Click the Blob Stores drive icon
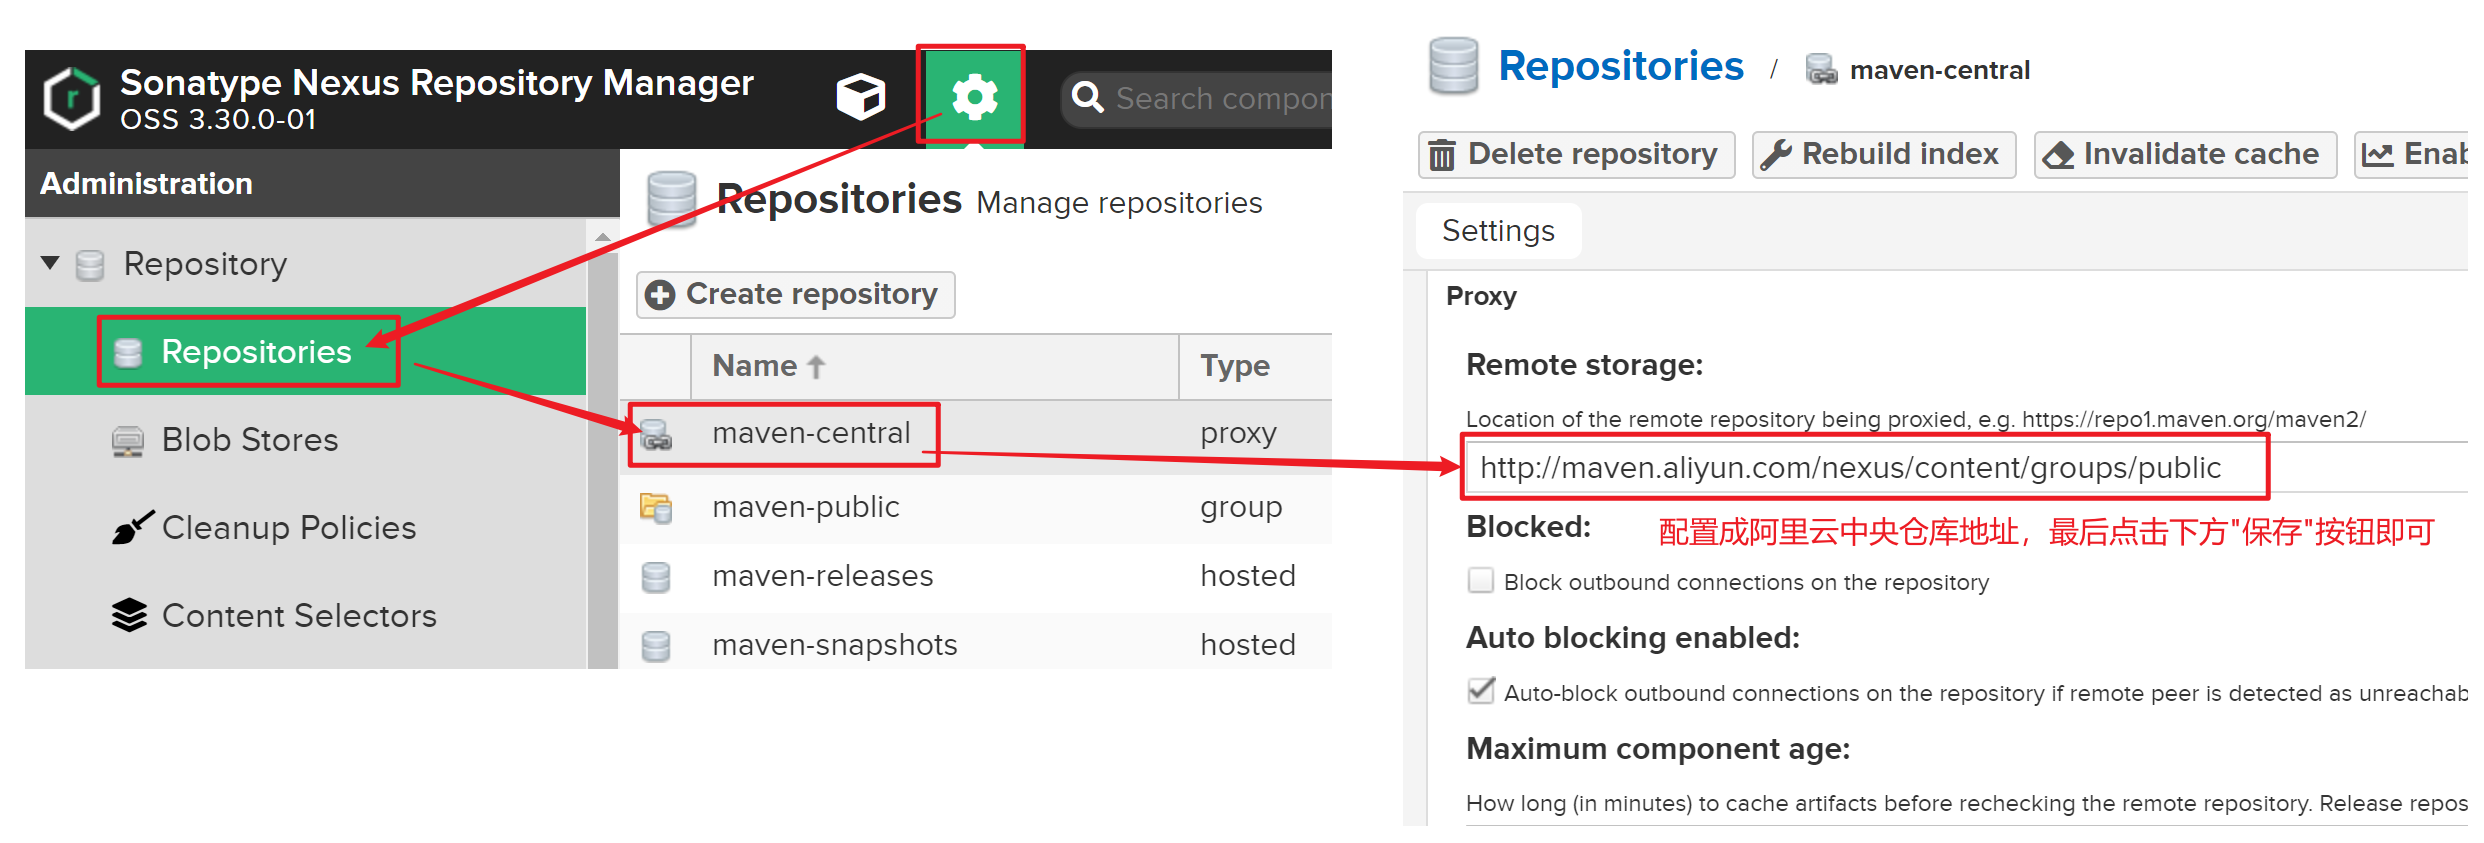Image resolution: width=2484 pixels, height=843 pixels. [128, 440]
